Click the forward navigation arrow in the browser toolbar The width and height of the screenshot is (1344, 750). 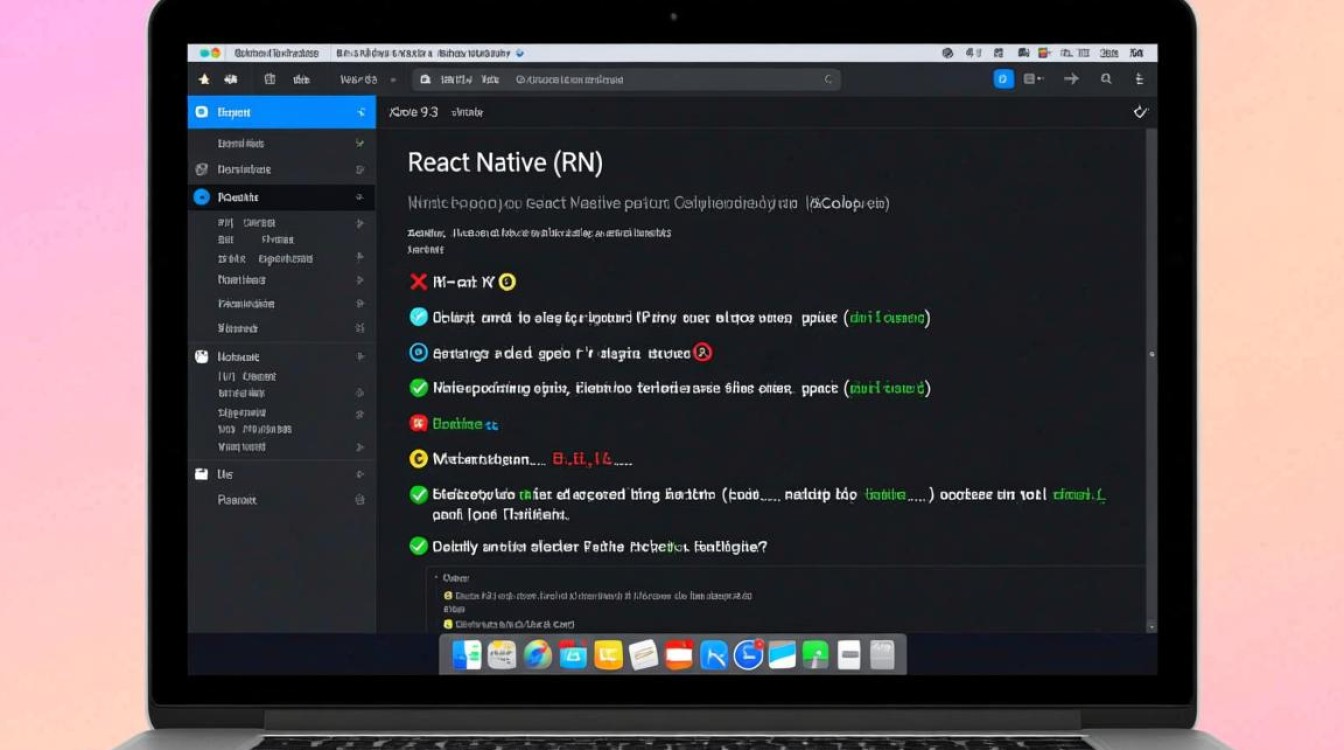(x=1070, y=80)
